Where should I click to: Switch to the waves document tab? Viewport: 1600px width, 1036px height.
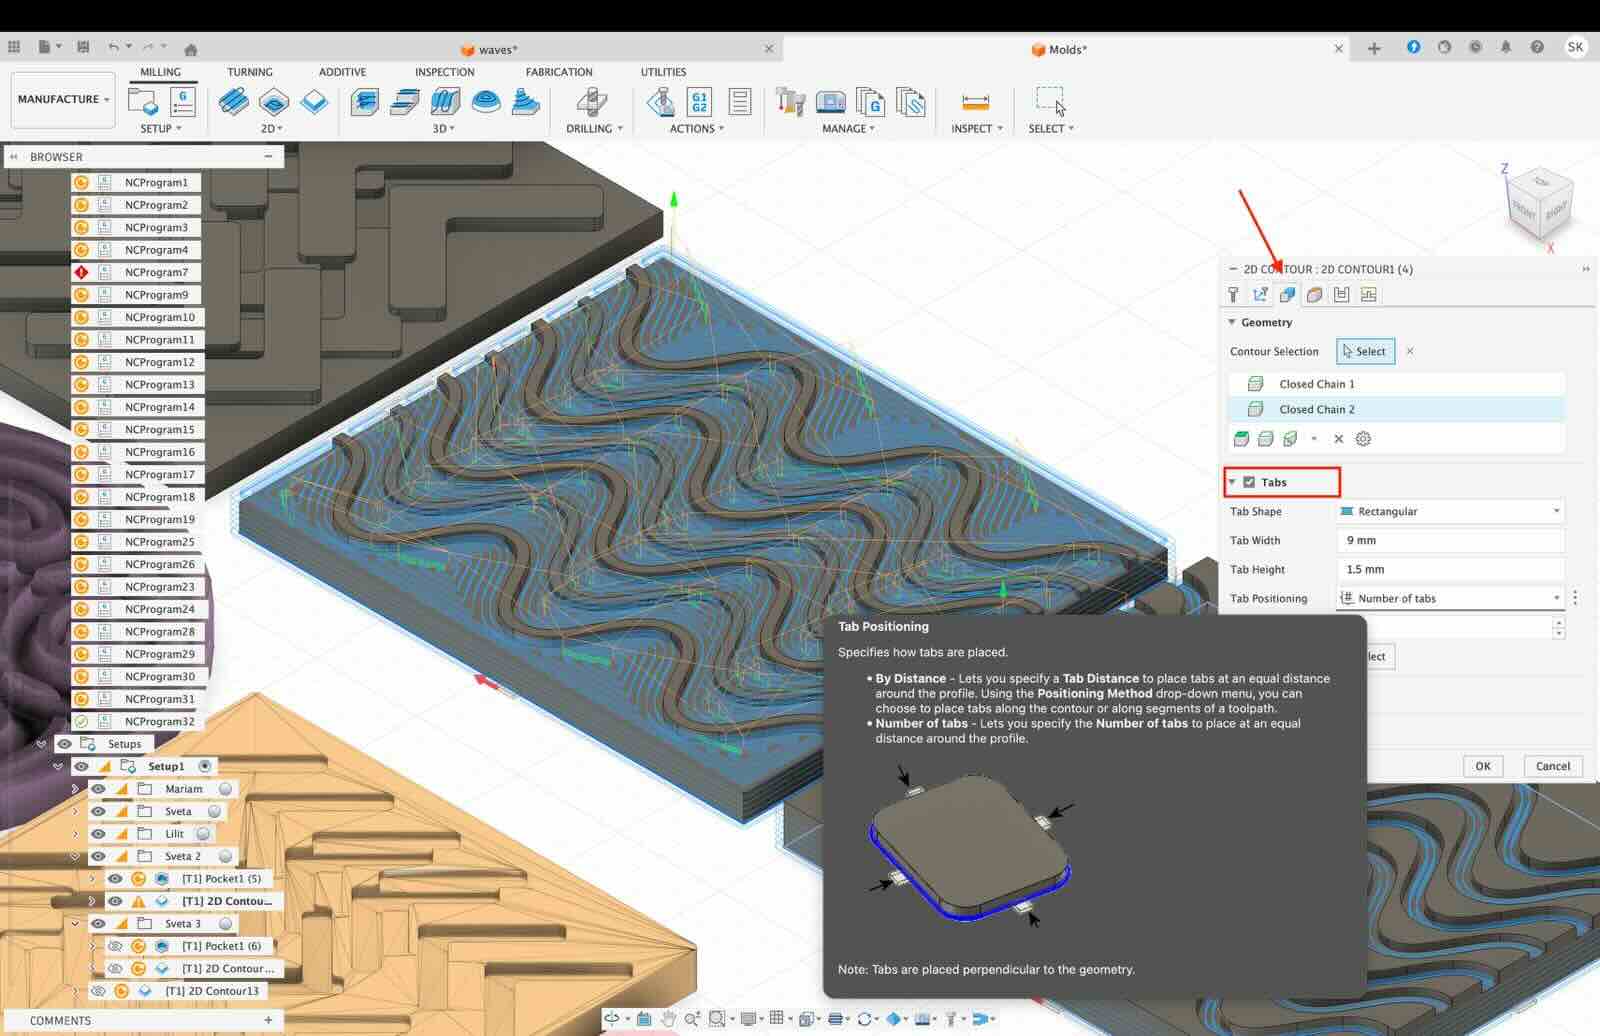coord(497,49)
